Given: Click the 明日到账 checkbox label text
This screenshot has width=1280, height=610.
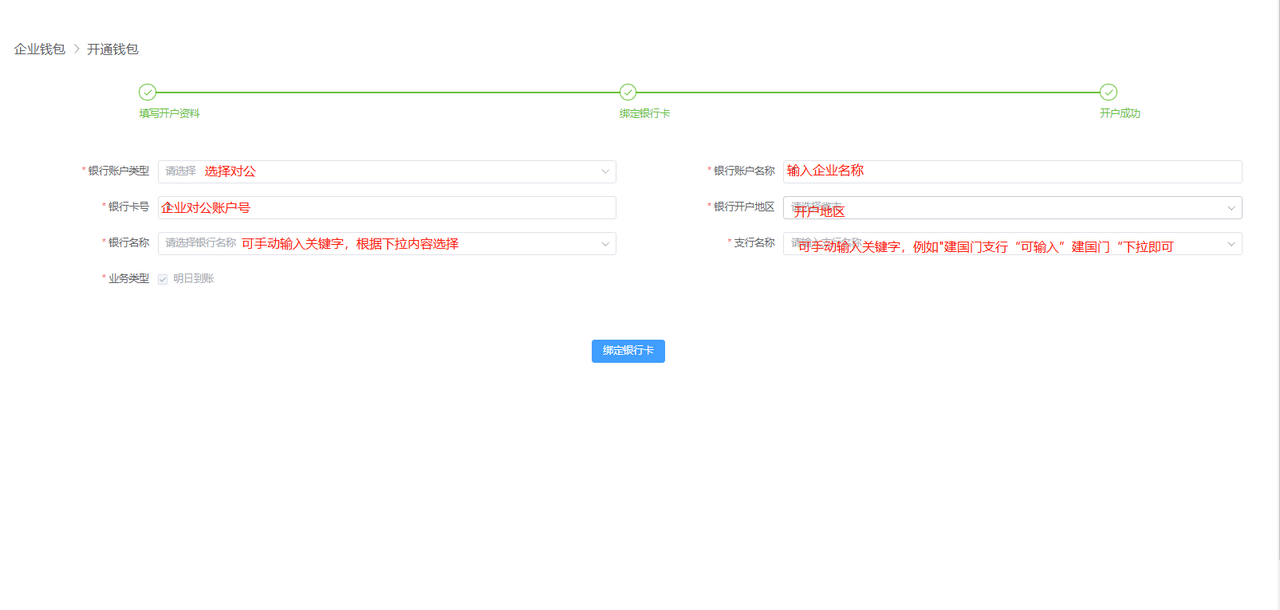Looking at the screenshot, I should pyautogui.click(x=193, y=279).
